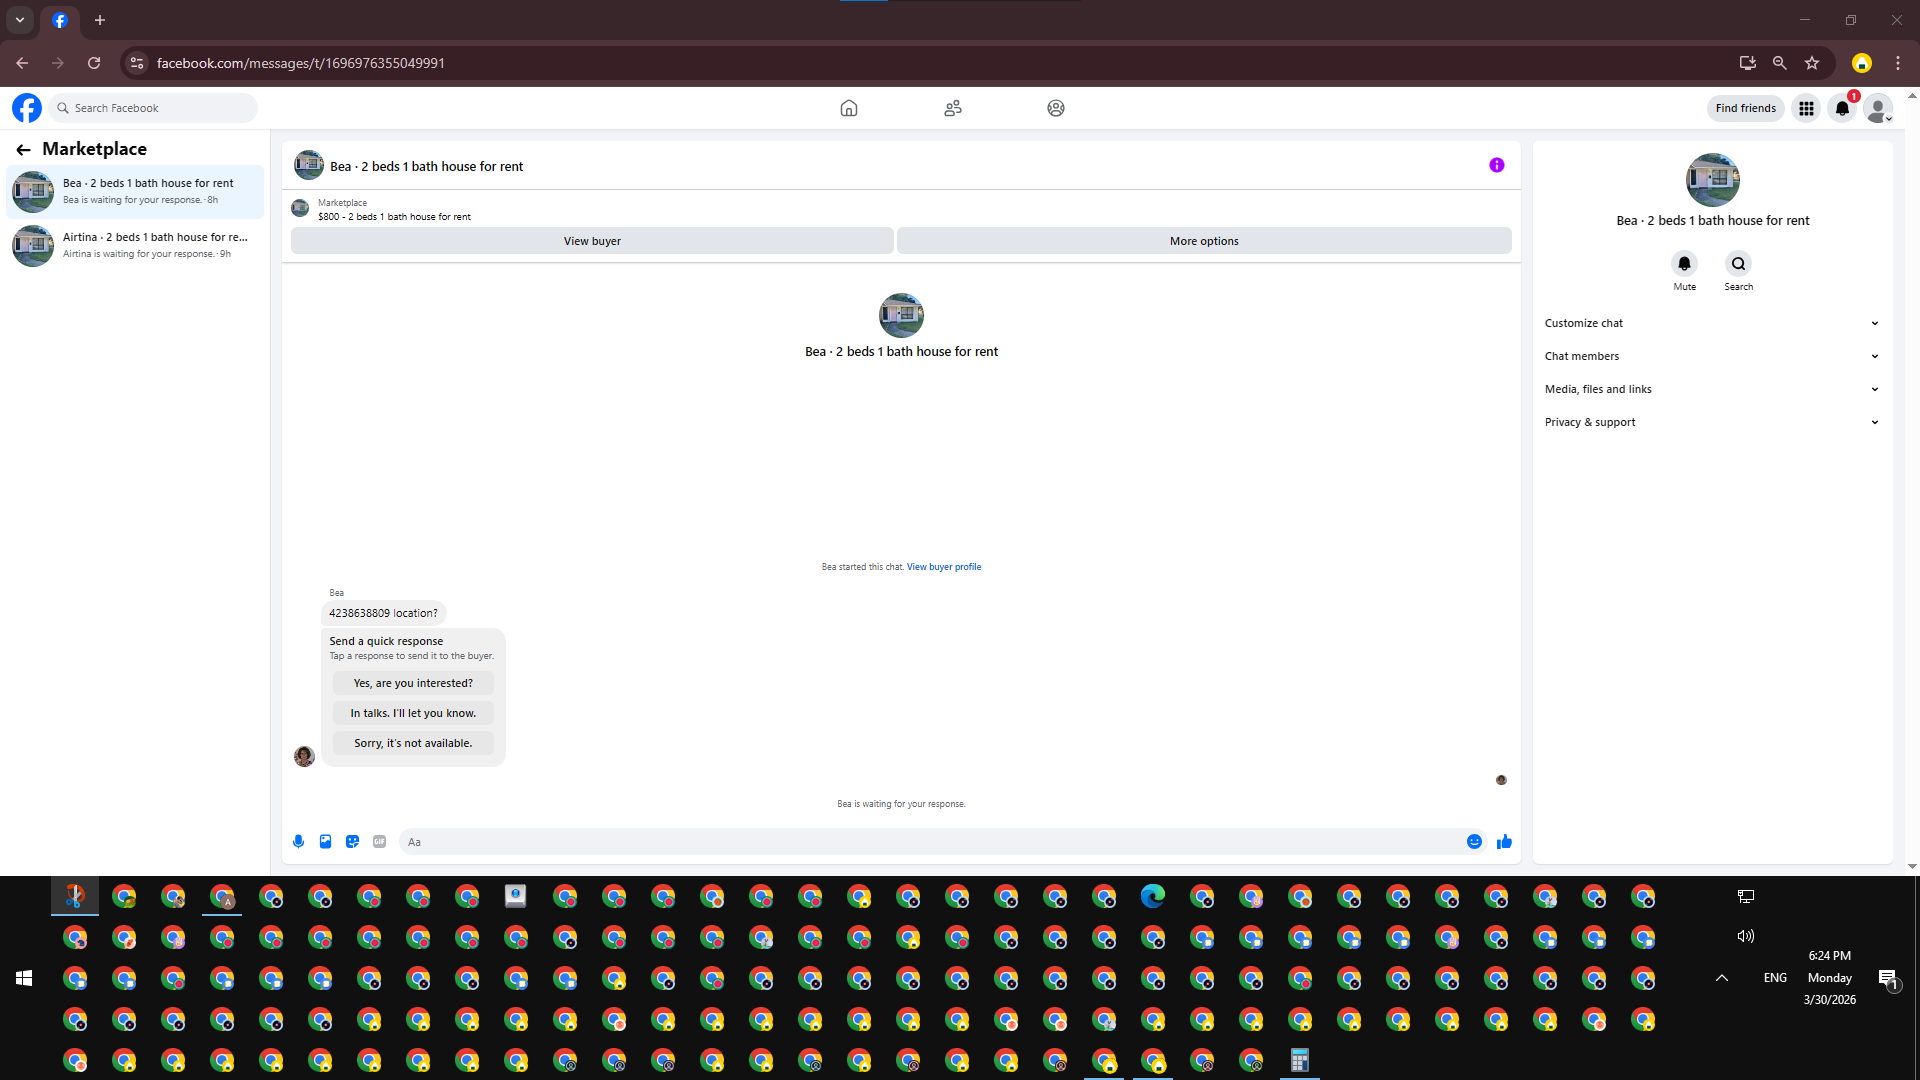This screenshot has width=1920, height=1080.
Task: Open the emoji picker in message box
Action: (1474, 842)
